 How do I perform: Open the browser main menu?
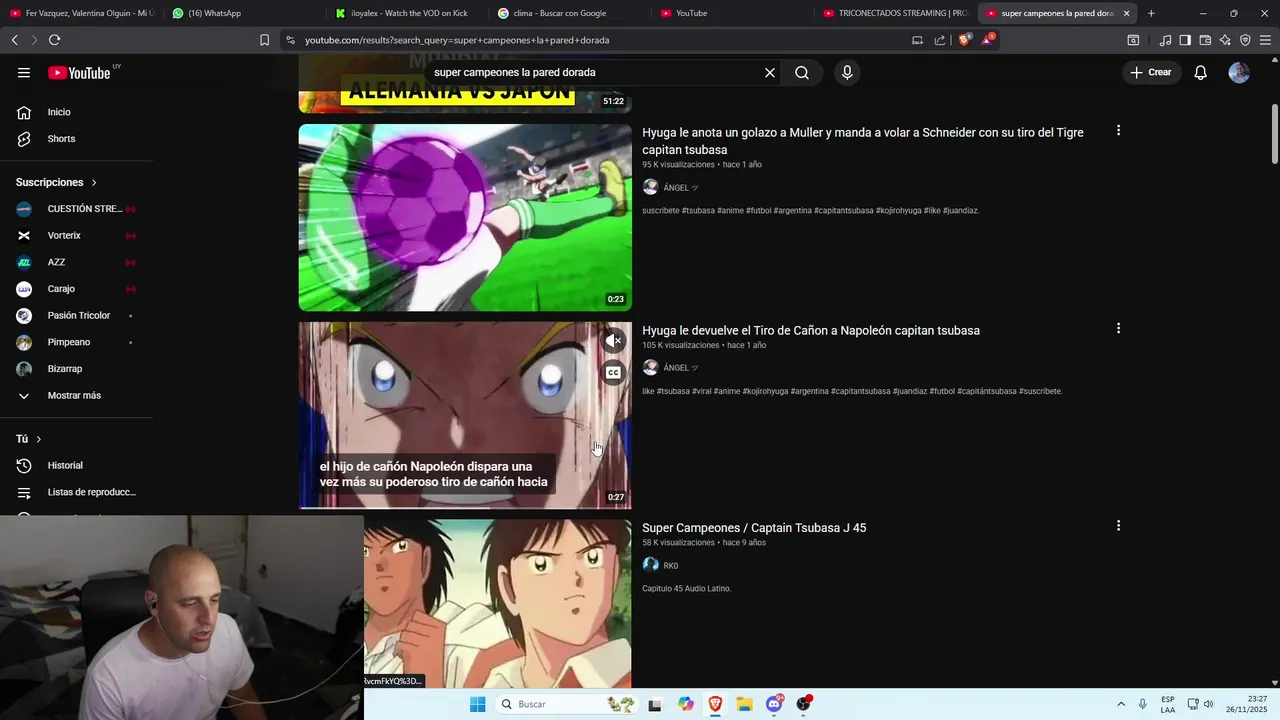[x=1266, y=40]
